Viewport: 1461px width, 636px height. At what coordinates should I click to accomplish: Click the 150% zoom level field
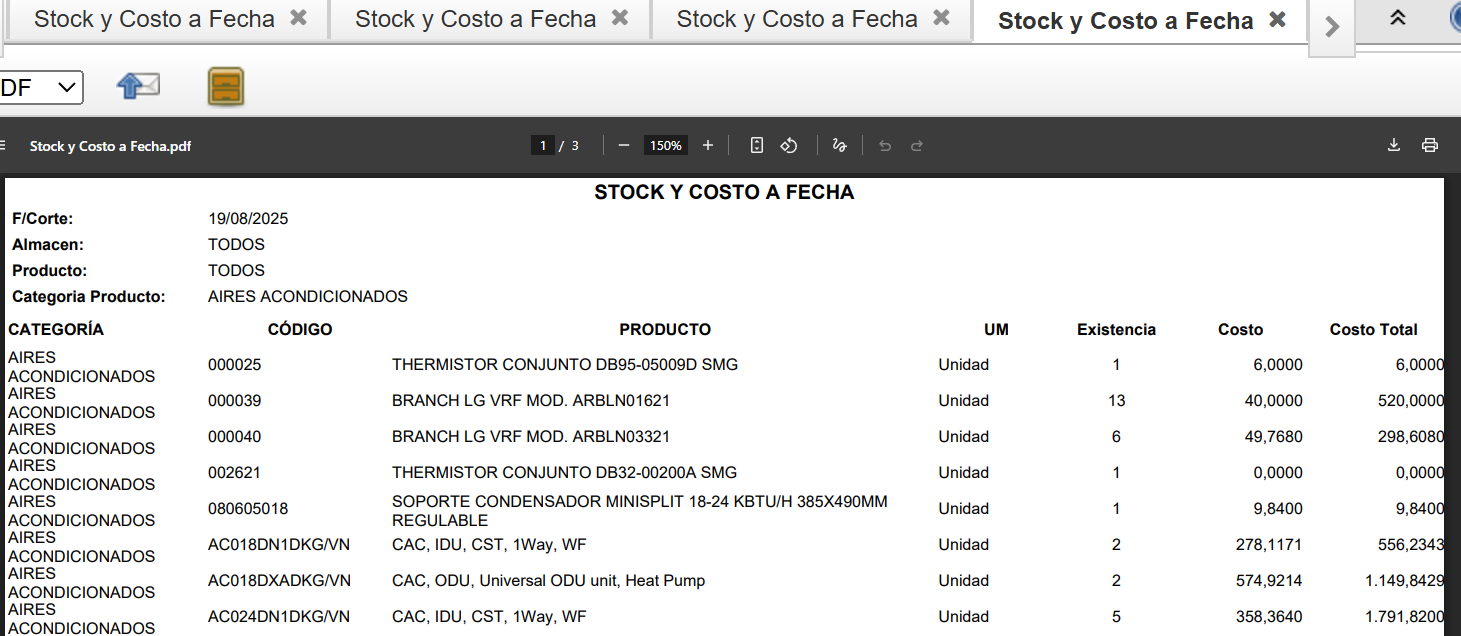pyautogui.click(x=665, y=146)
